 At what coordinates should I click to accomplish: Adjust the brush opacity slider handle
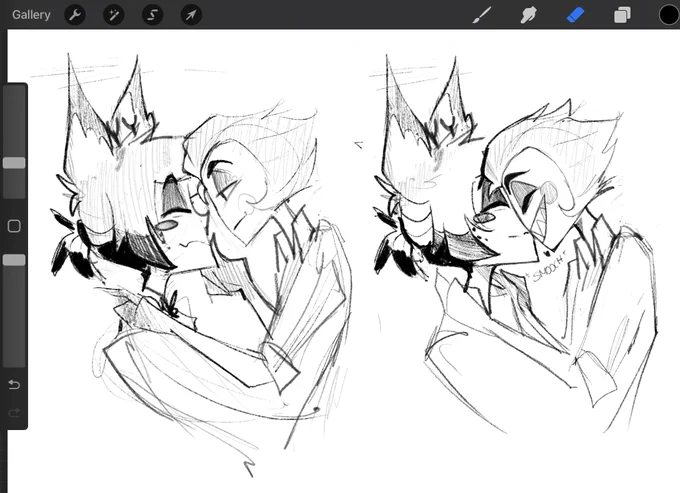pyautogui.click(x=14, y=260)
